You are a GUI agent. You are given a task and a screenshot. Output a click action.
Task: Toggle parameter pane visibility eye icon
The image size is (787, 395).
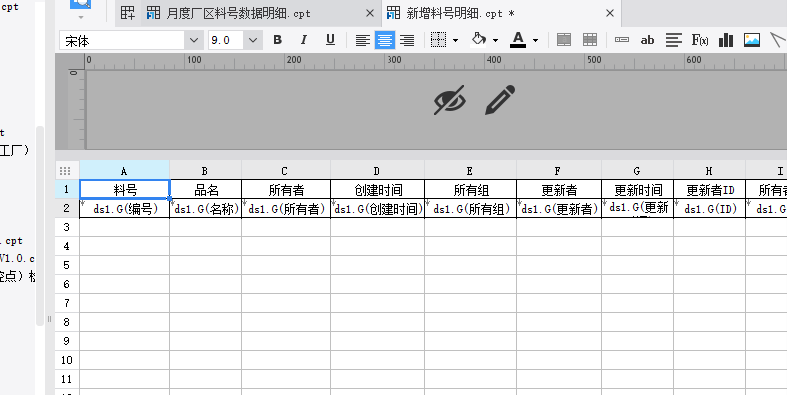click(450, 100)
